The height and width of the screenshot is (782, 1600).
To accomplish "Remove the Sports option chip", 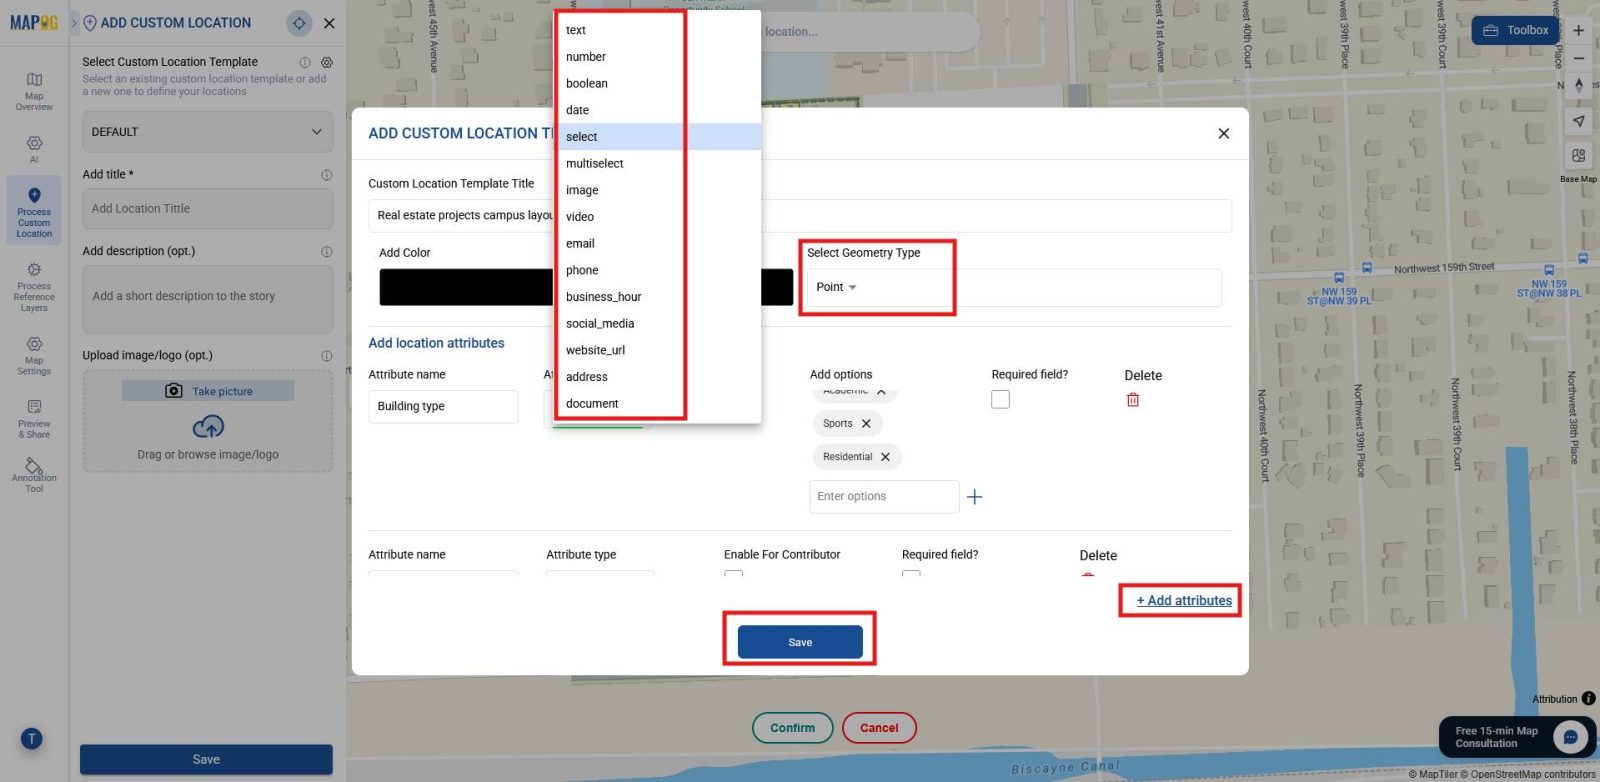I will [866, 424].
